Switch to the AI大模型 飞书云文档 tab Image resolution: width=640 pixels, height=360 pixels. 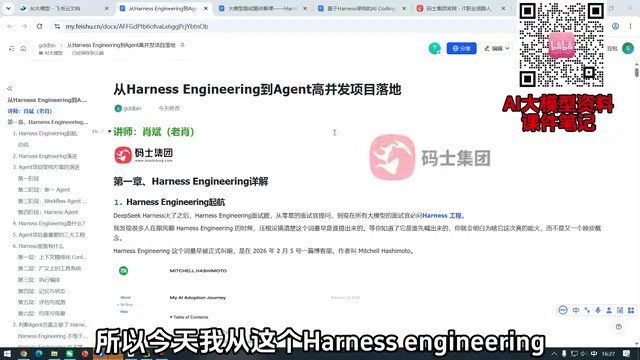coord(60,8)
